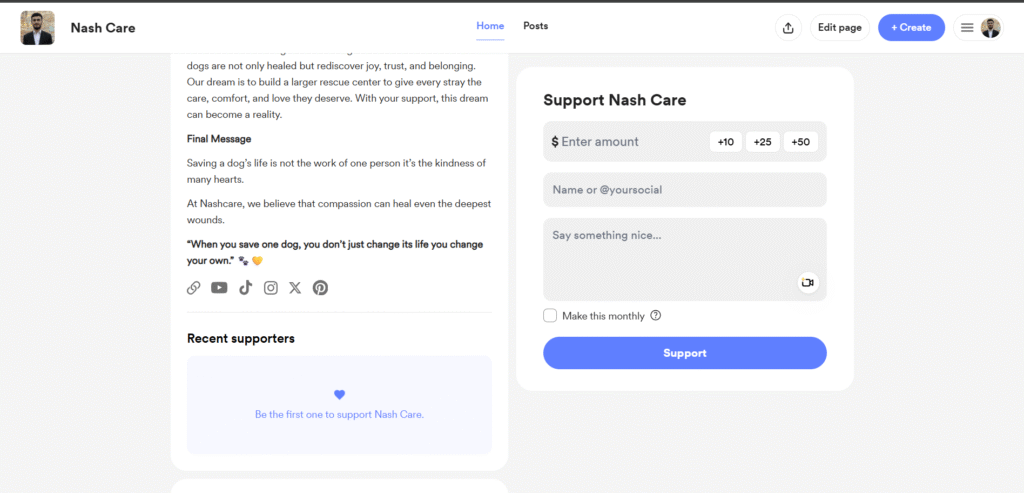The image size is (1024, 493).
Task: Select the Home tab
Action: pos(490,26)
